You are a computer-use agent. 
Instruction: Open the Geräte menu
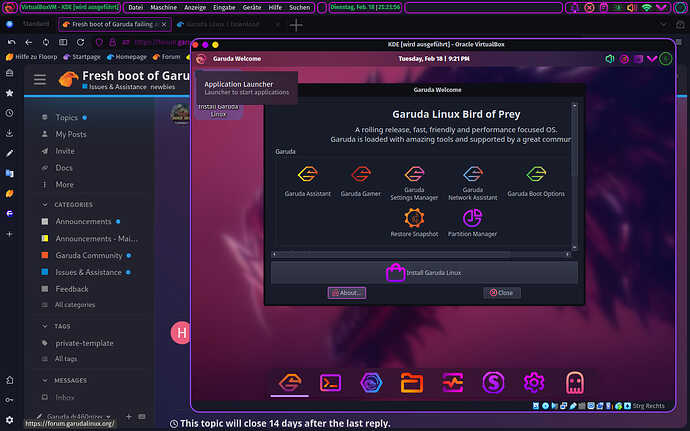click(x=252, y=7)
